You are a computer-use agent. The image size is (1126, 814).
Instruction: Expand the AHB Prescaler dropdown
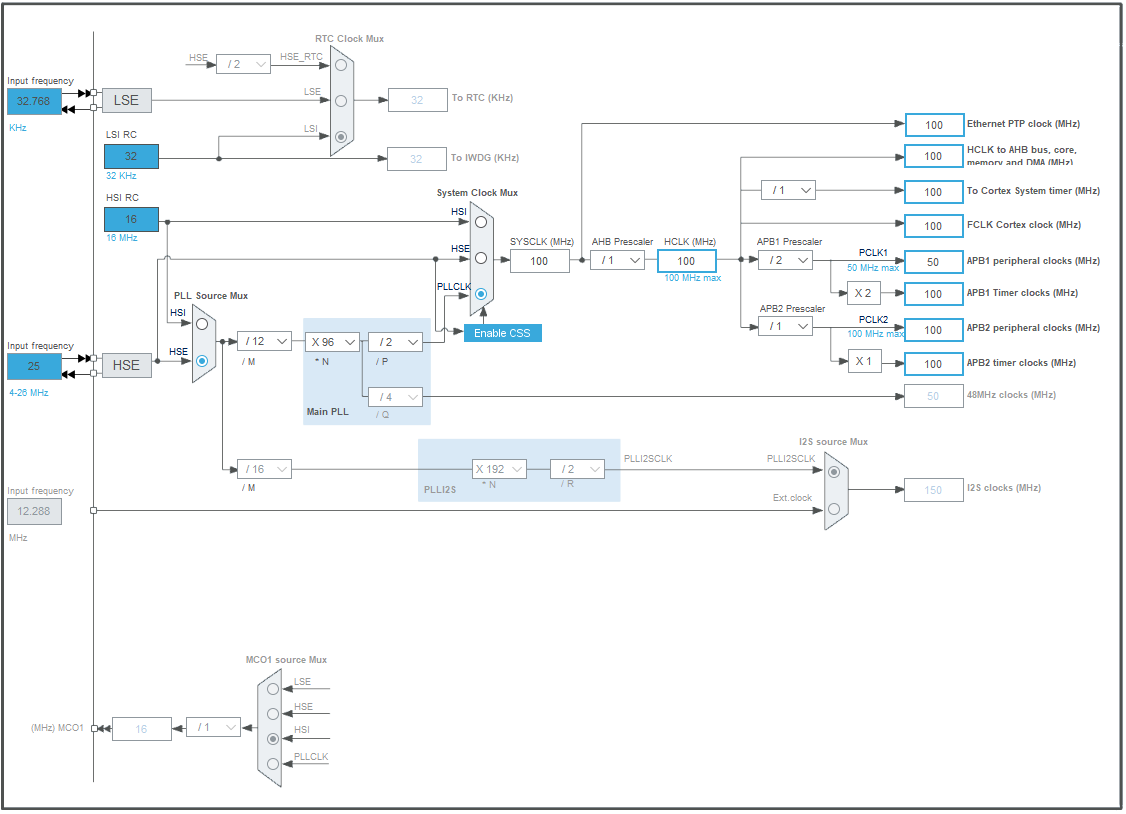[x=617, y=260]
